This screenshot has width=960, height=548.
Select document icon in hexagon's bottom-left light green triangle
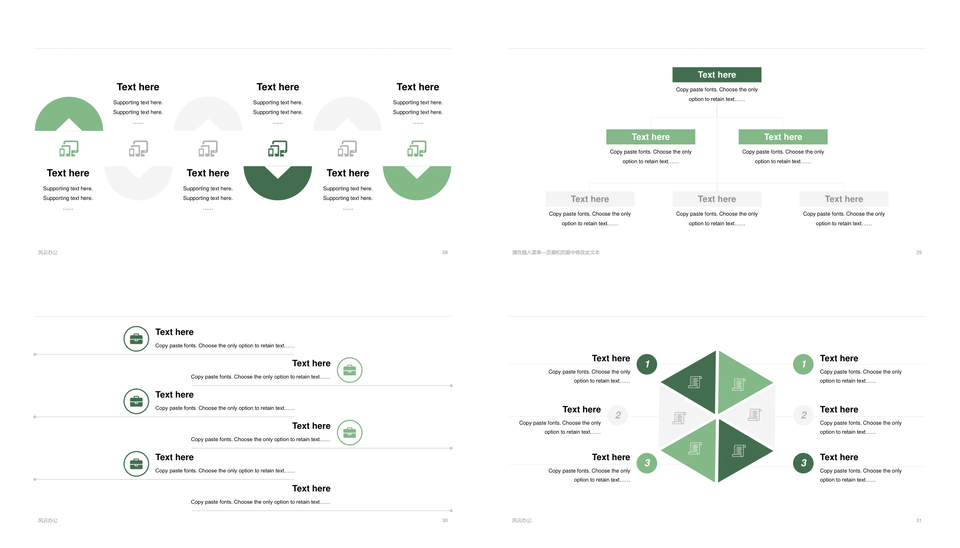(694, 449)
